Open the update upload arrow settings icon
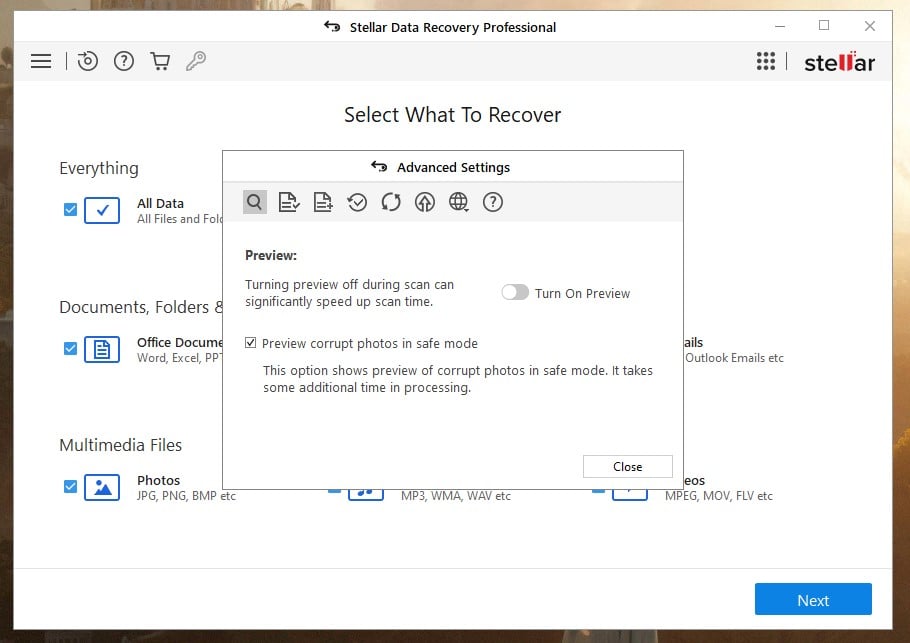This screenshot has height=643, width=910. pyautogui.click(x=425, y=202)
